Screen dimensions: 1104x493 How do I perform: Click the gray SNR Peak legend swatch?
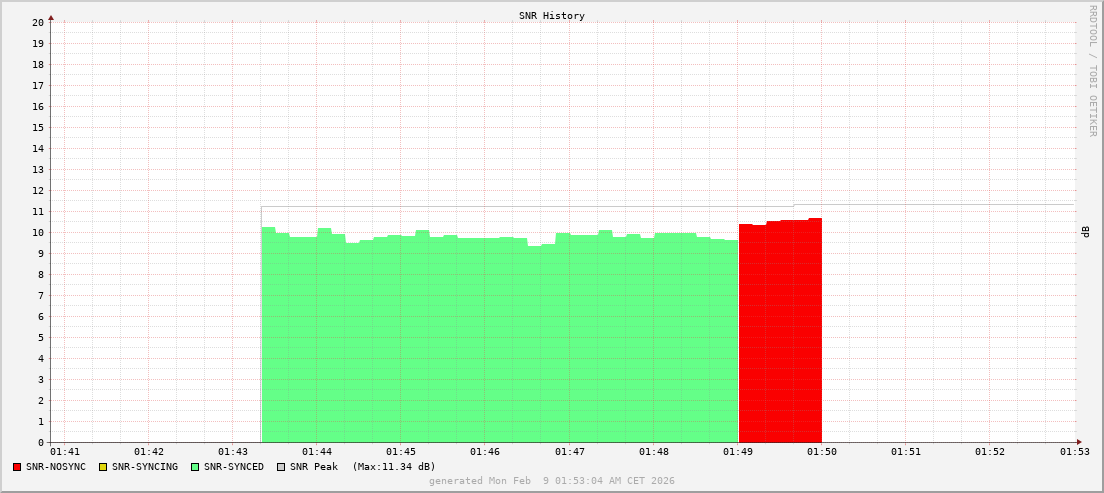point(281,467)
